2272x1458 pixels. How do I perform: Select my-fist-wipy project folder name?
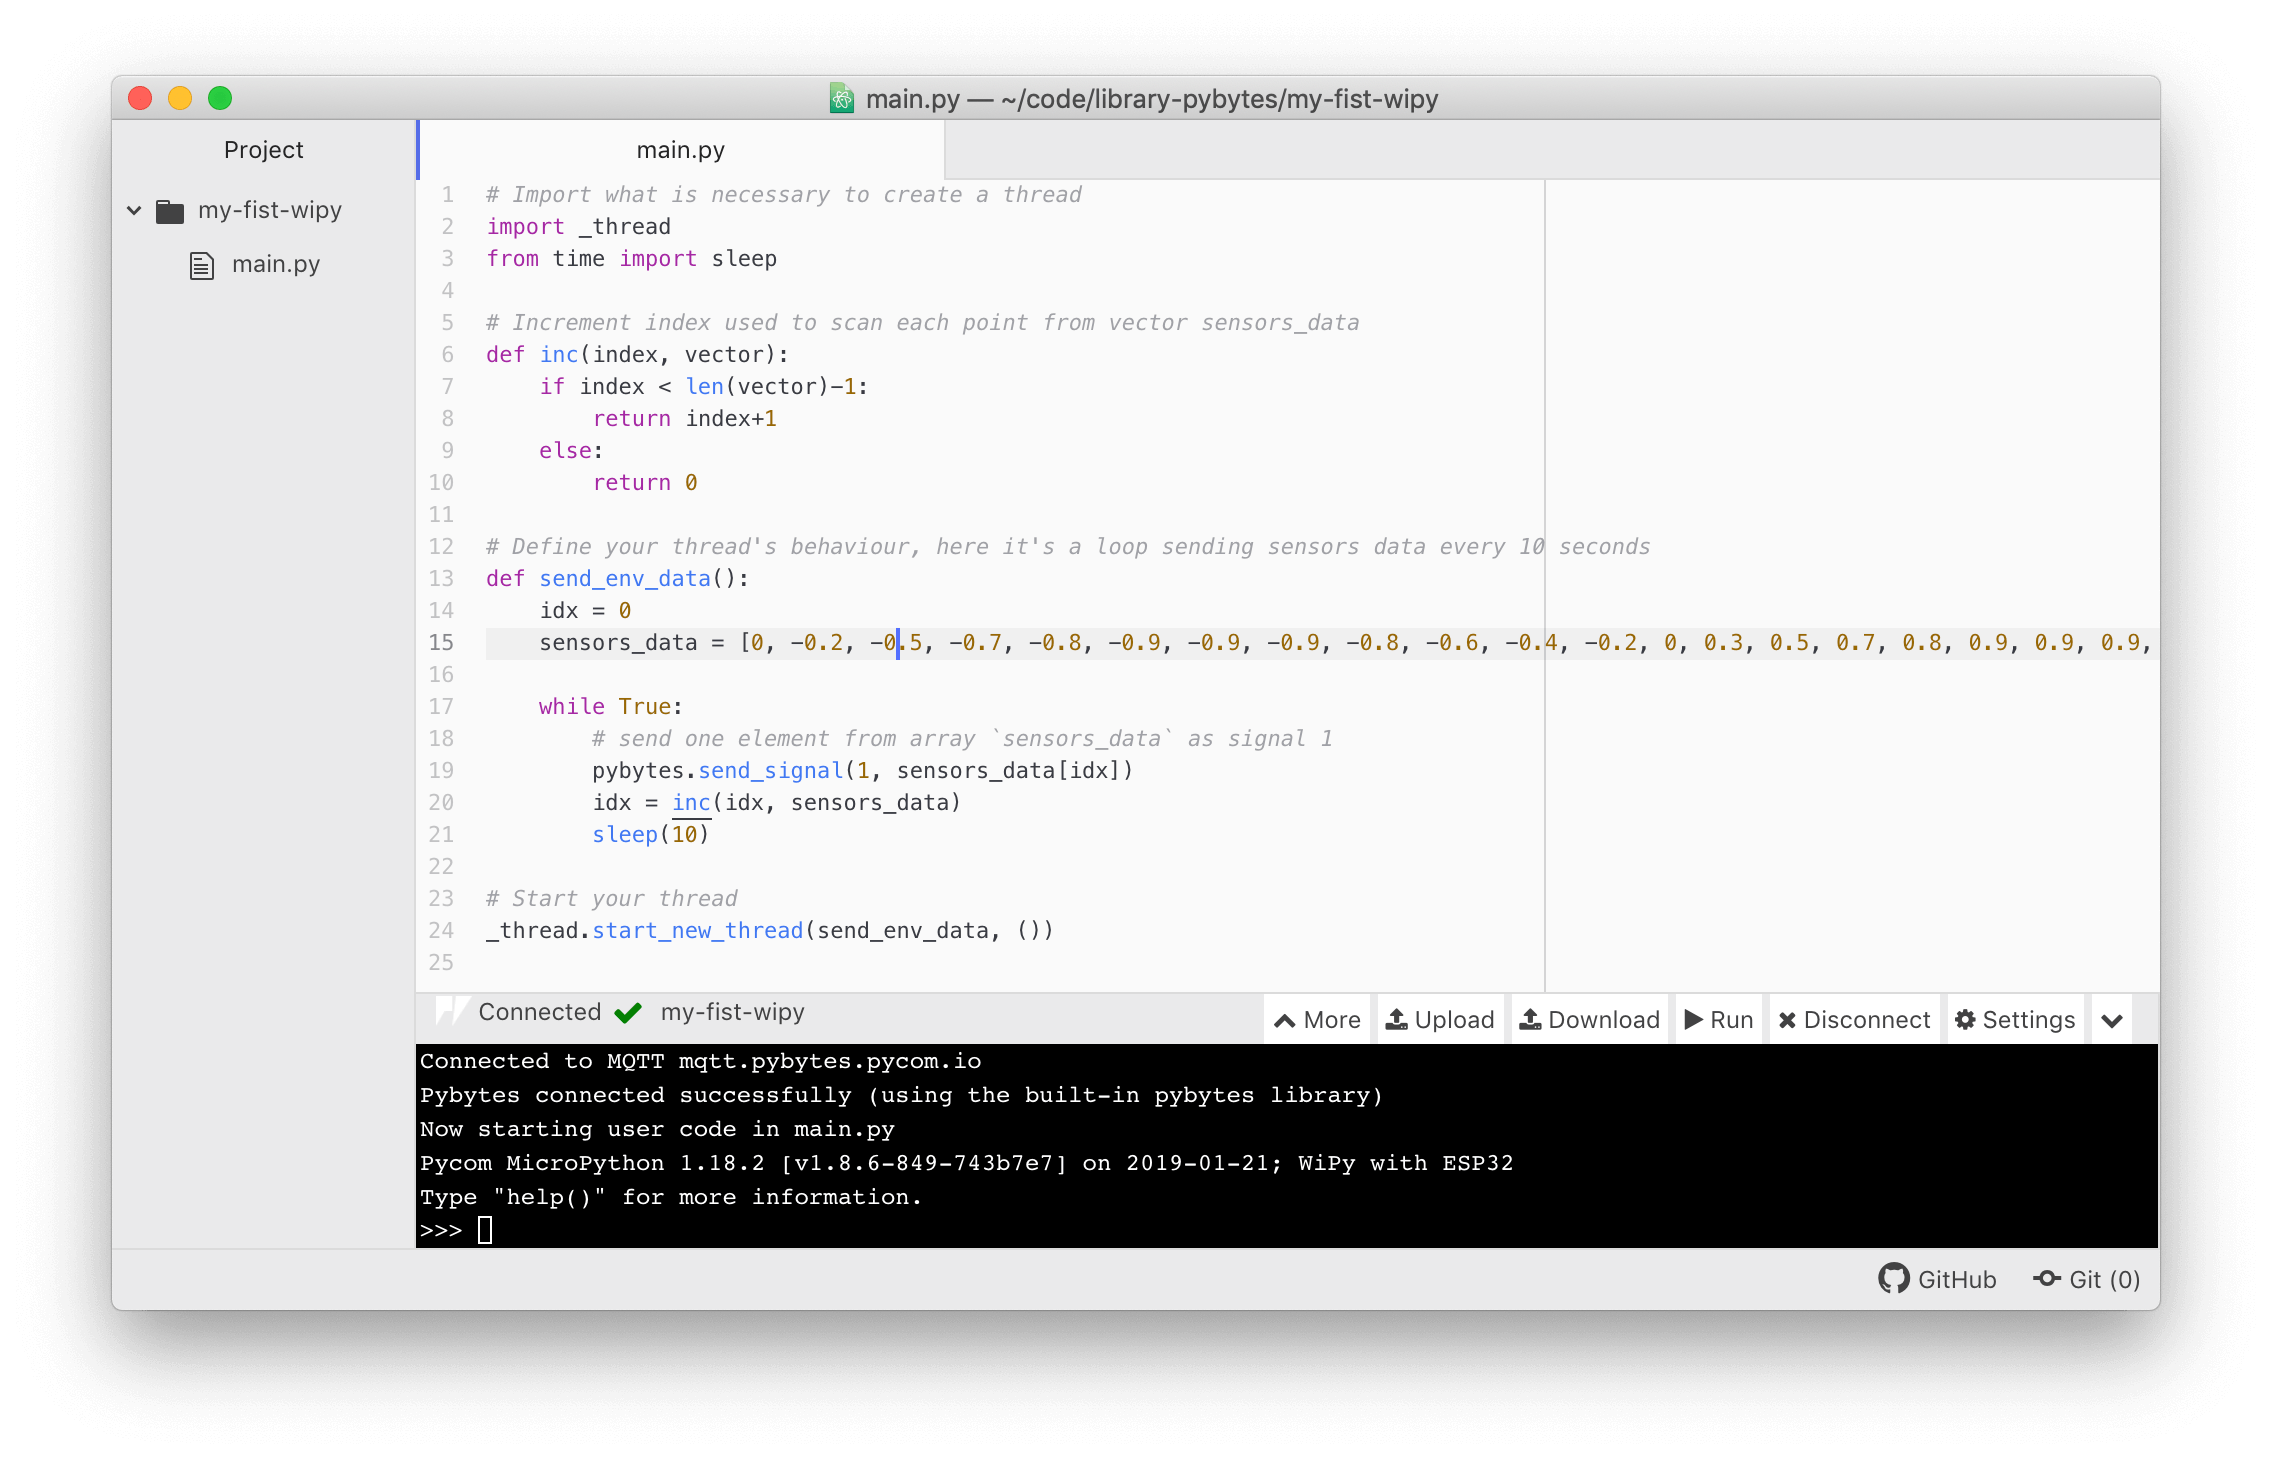pos(270,210)
